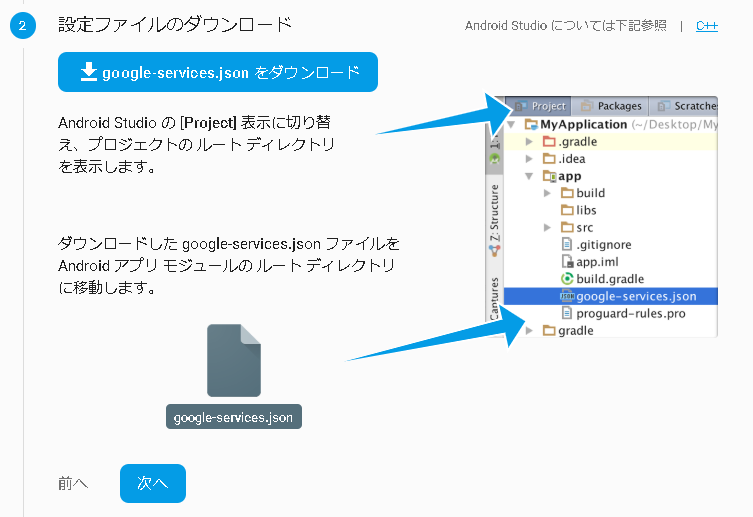Go back with 前へ

pos(73,483)
